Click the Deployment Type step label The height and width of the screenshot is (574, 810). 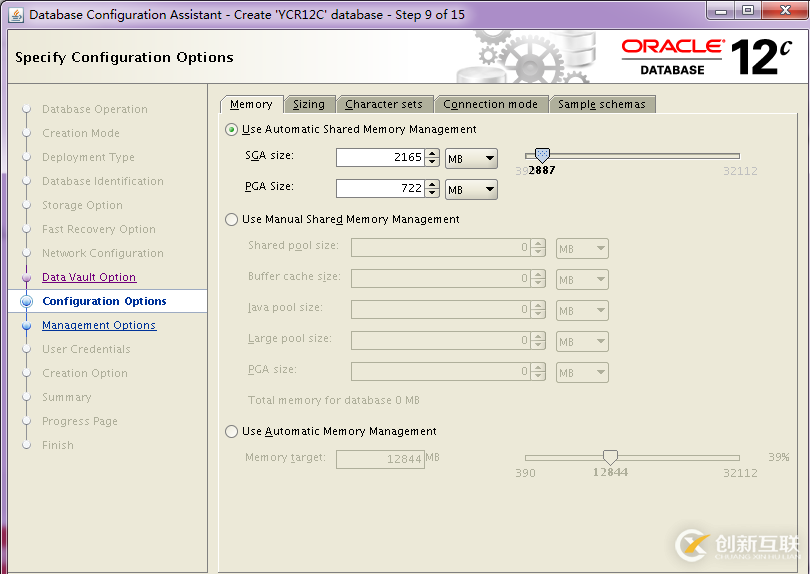88,158
